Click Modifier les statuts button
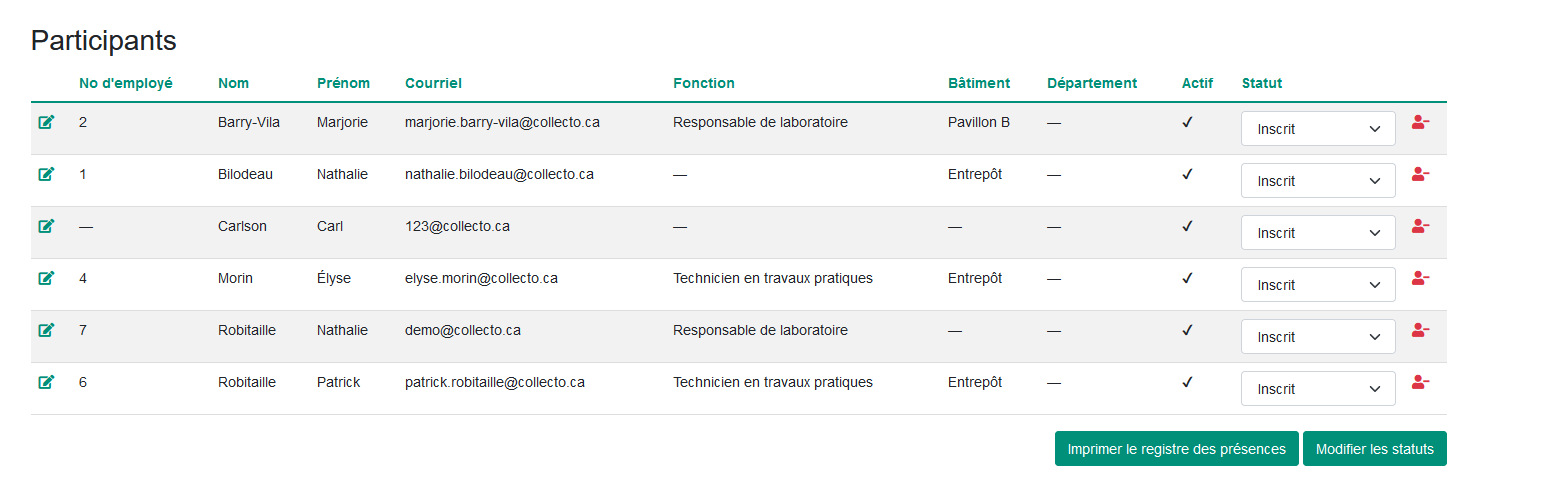 (x=1374, y=449)
